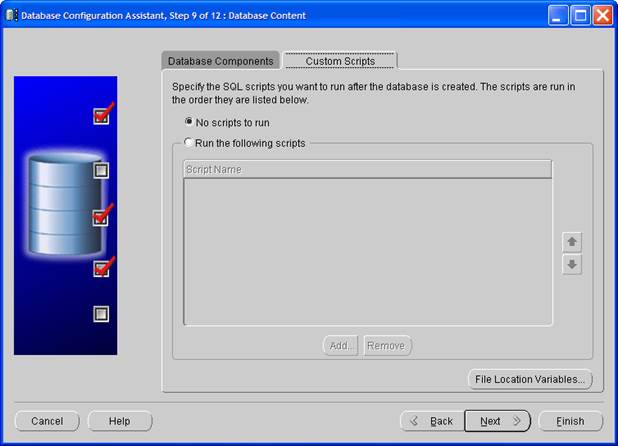The width and height of the screenshot is (618, 446).
Task: Cancel the Database Configuration Assistant
Action: 47,421
